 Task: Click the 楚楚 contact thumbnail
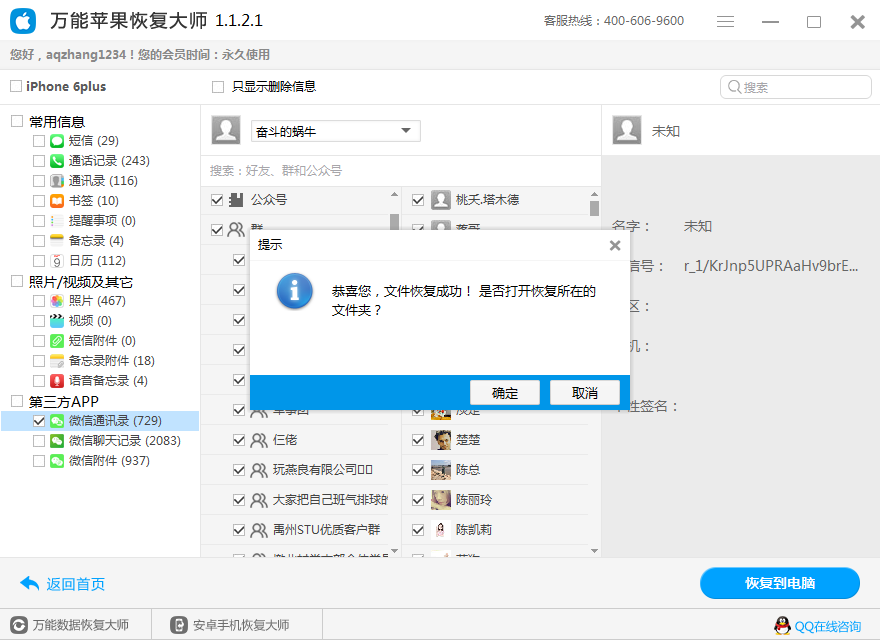click(441, 440)
